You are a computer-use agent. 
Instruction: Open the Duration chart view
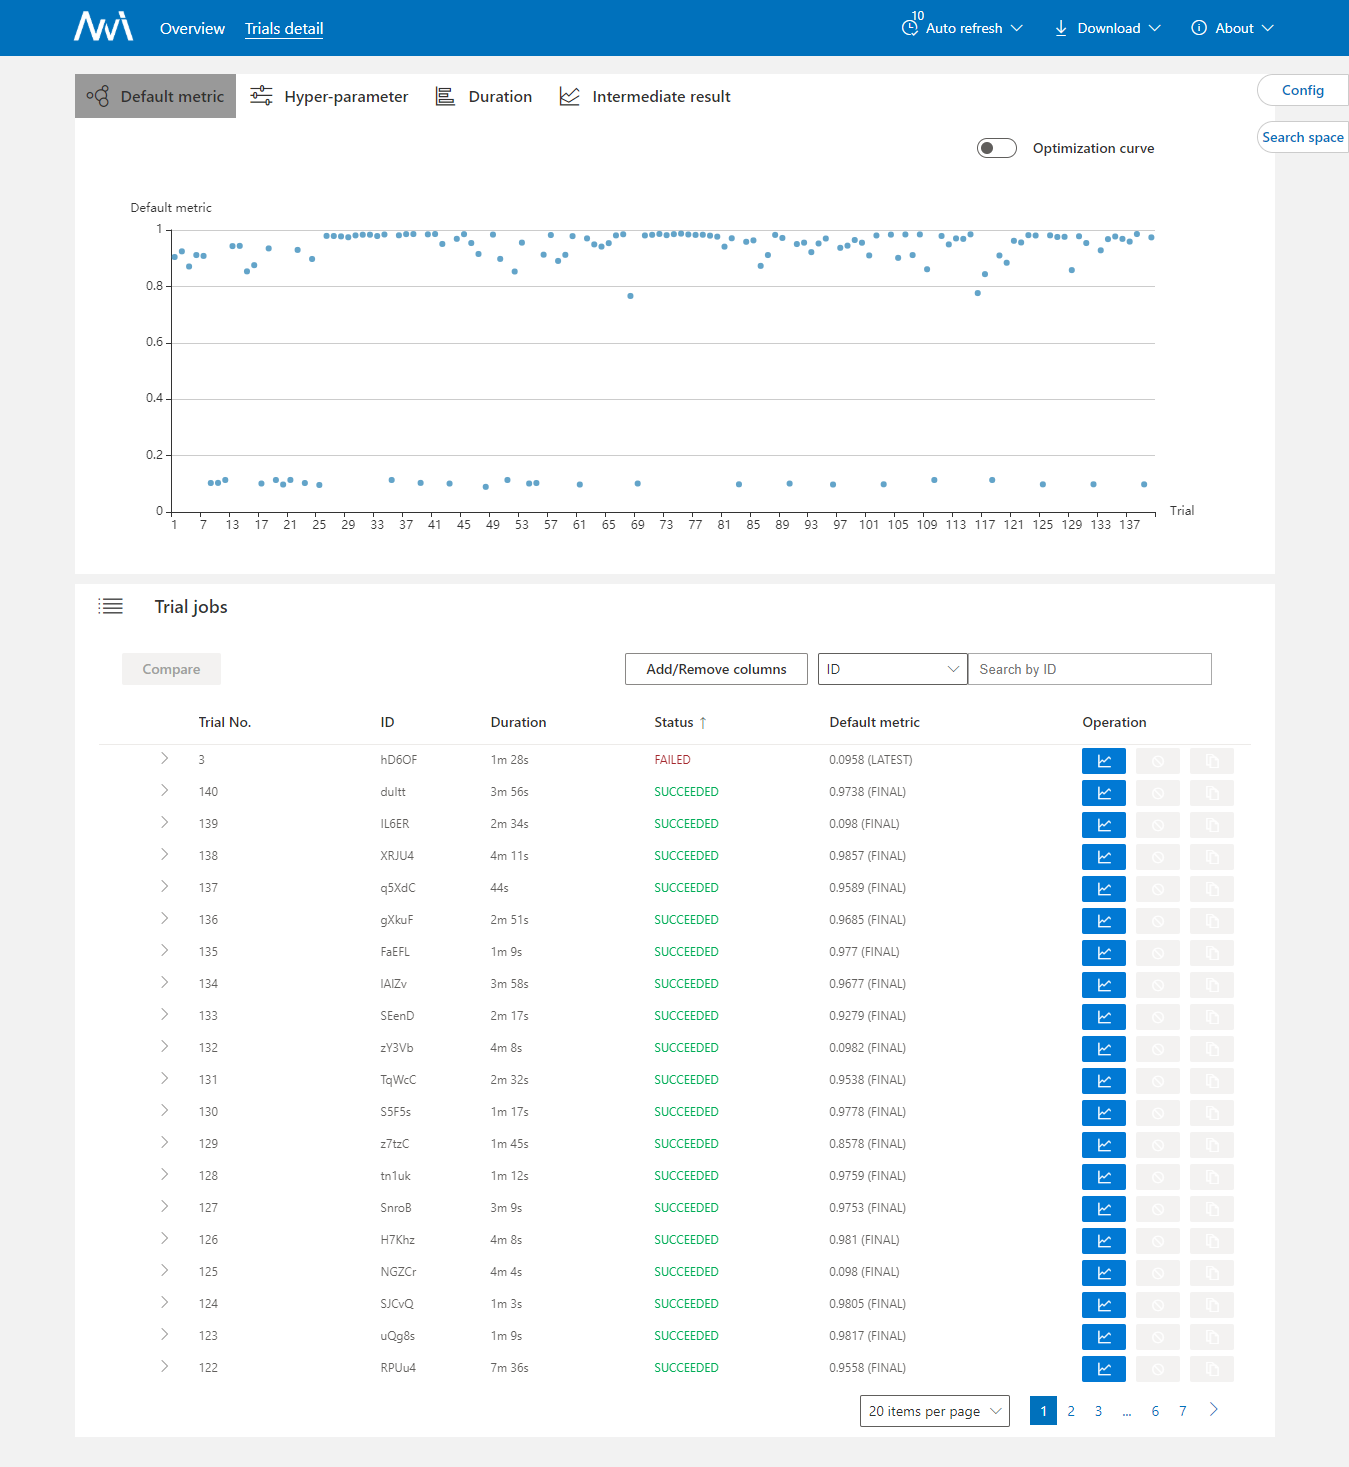[x=446, y=95]
